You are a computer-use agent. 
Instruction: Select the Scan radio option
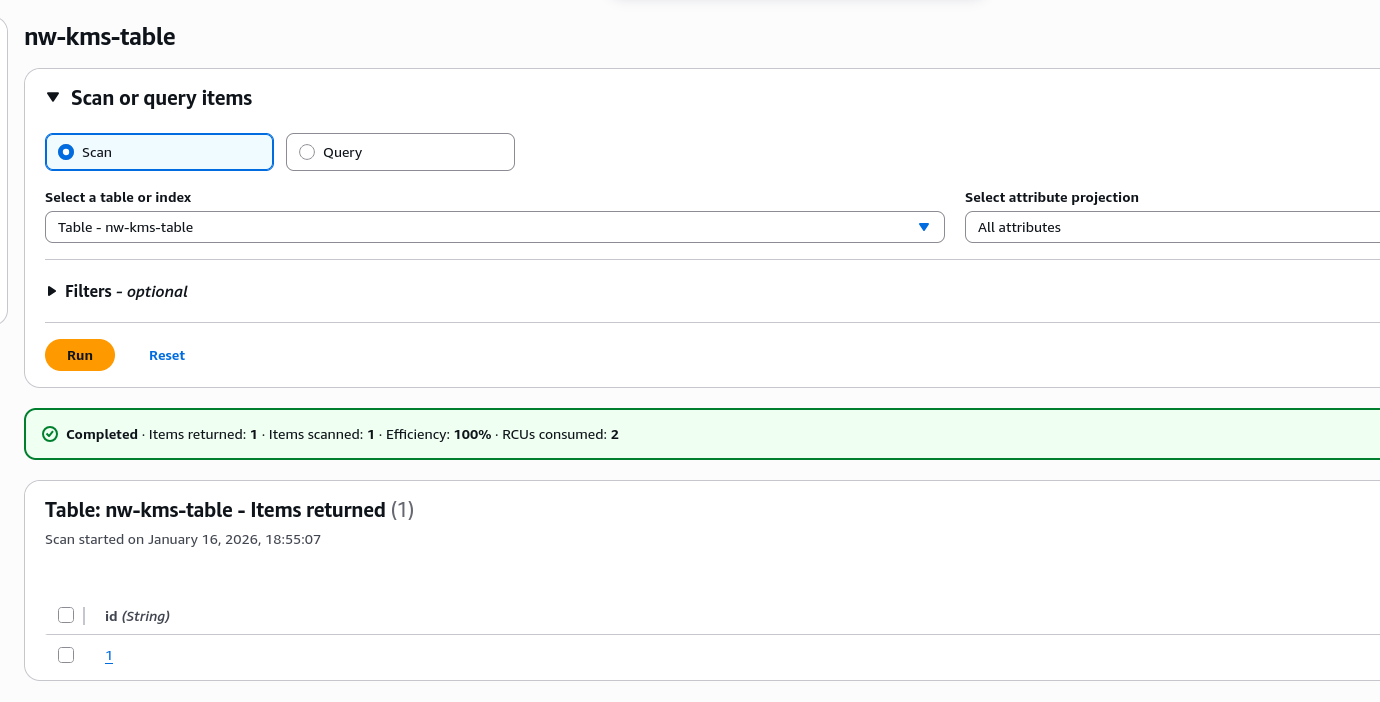[66, 152]
